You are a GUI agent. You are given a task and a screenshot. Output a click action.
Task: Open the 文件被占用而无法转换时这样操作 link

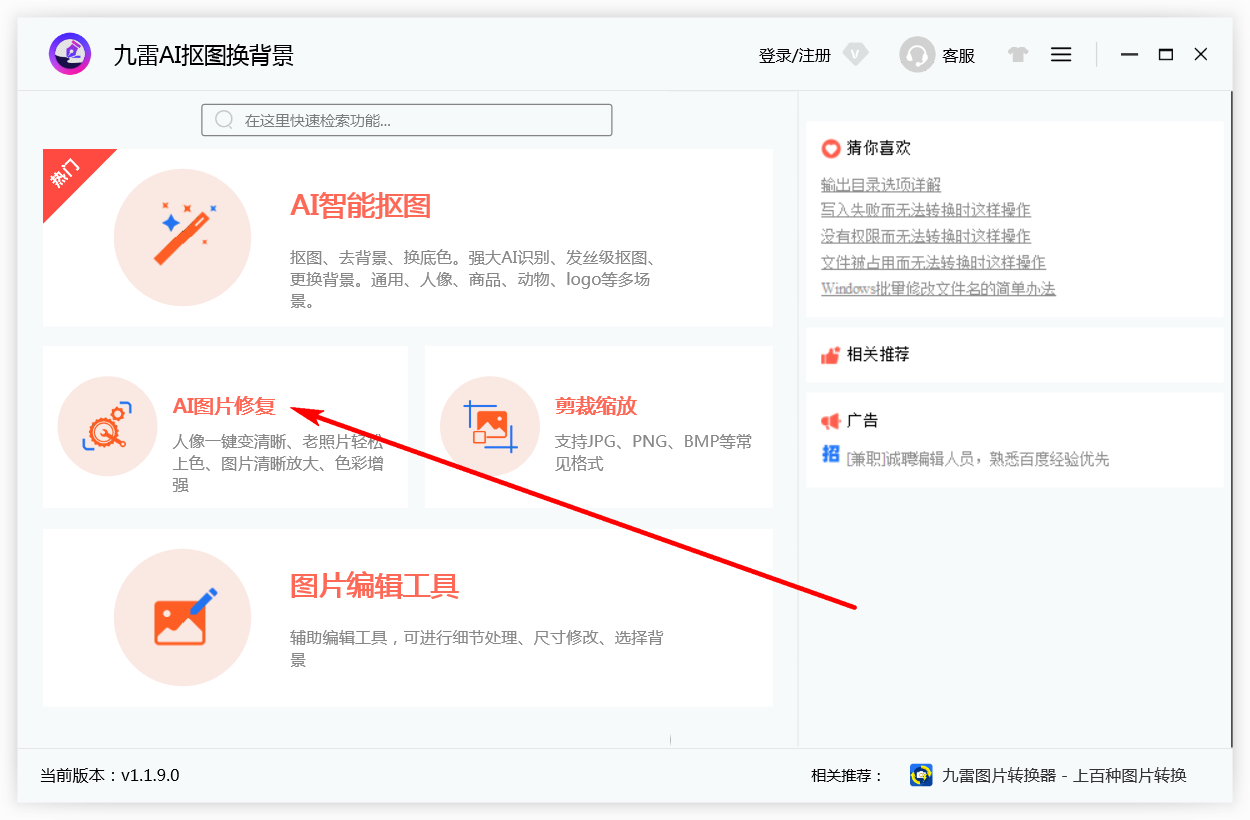click(933, 262)
